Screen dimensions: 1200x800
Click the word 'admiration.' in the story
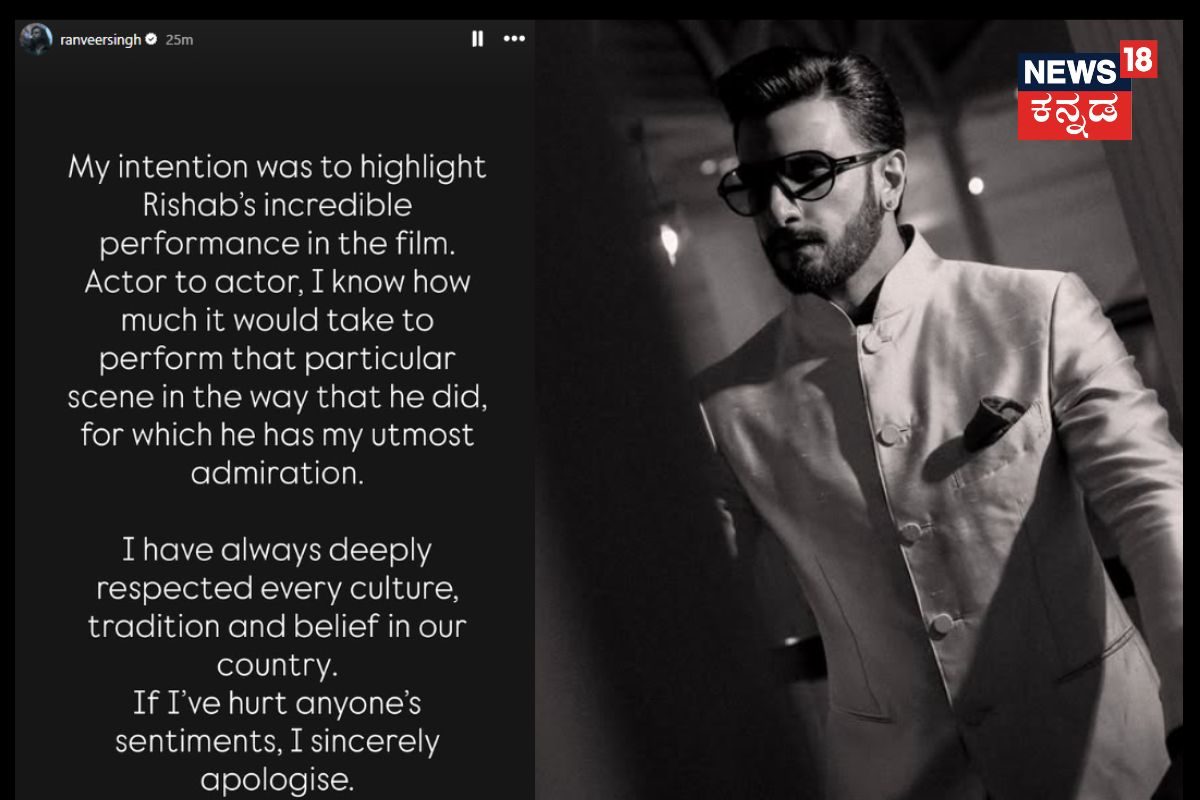point(277,473)
